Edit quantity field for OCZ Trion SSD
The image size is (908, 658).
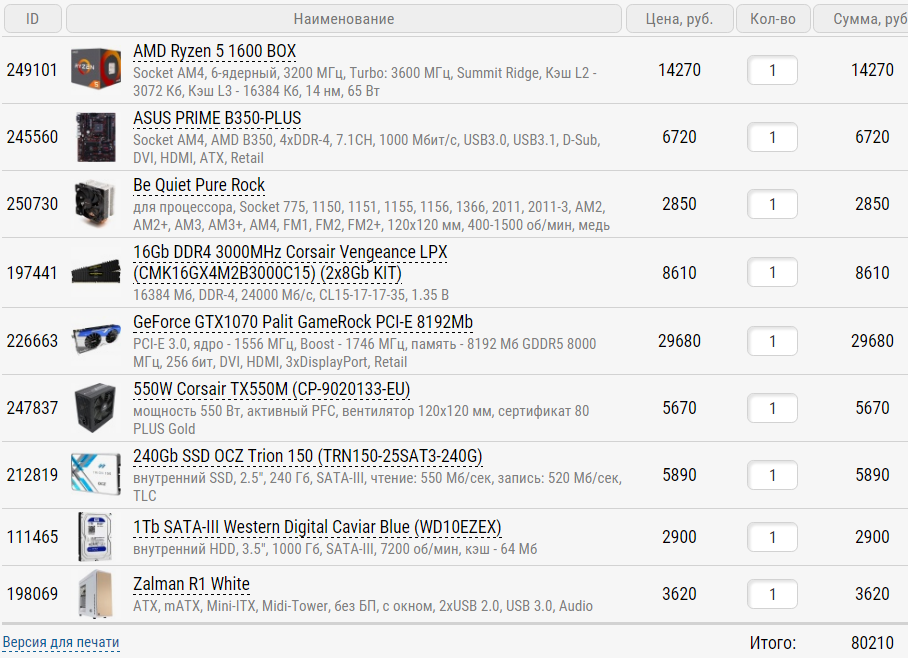772,476
